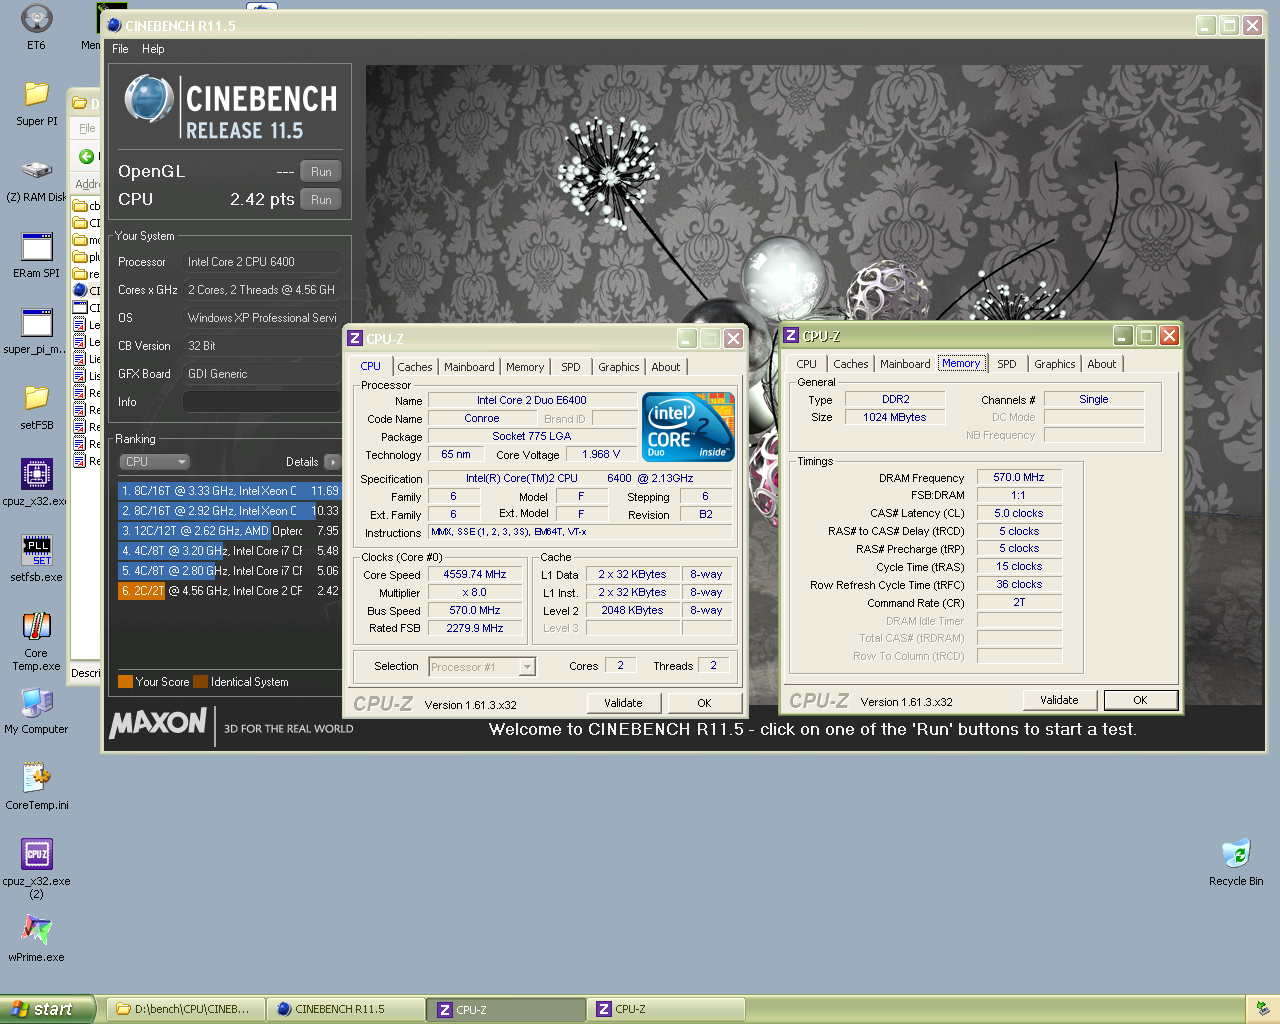1280x1024 pixels.
Task: Run the CPU benchmark
Action: 321,200
